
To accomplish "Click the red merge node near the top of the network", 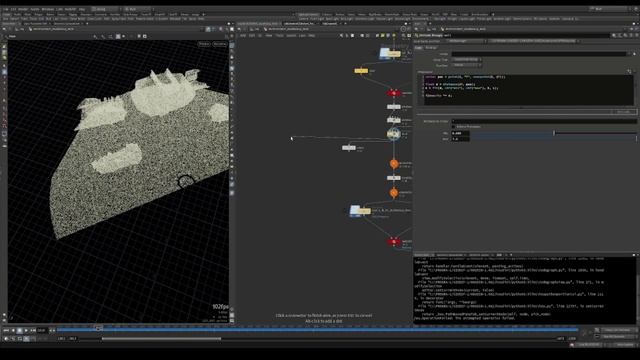I will pyautogui.click(x=393, y=93).
